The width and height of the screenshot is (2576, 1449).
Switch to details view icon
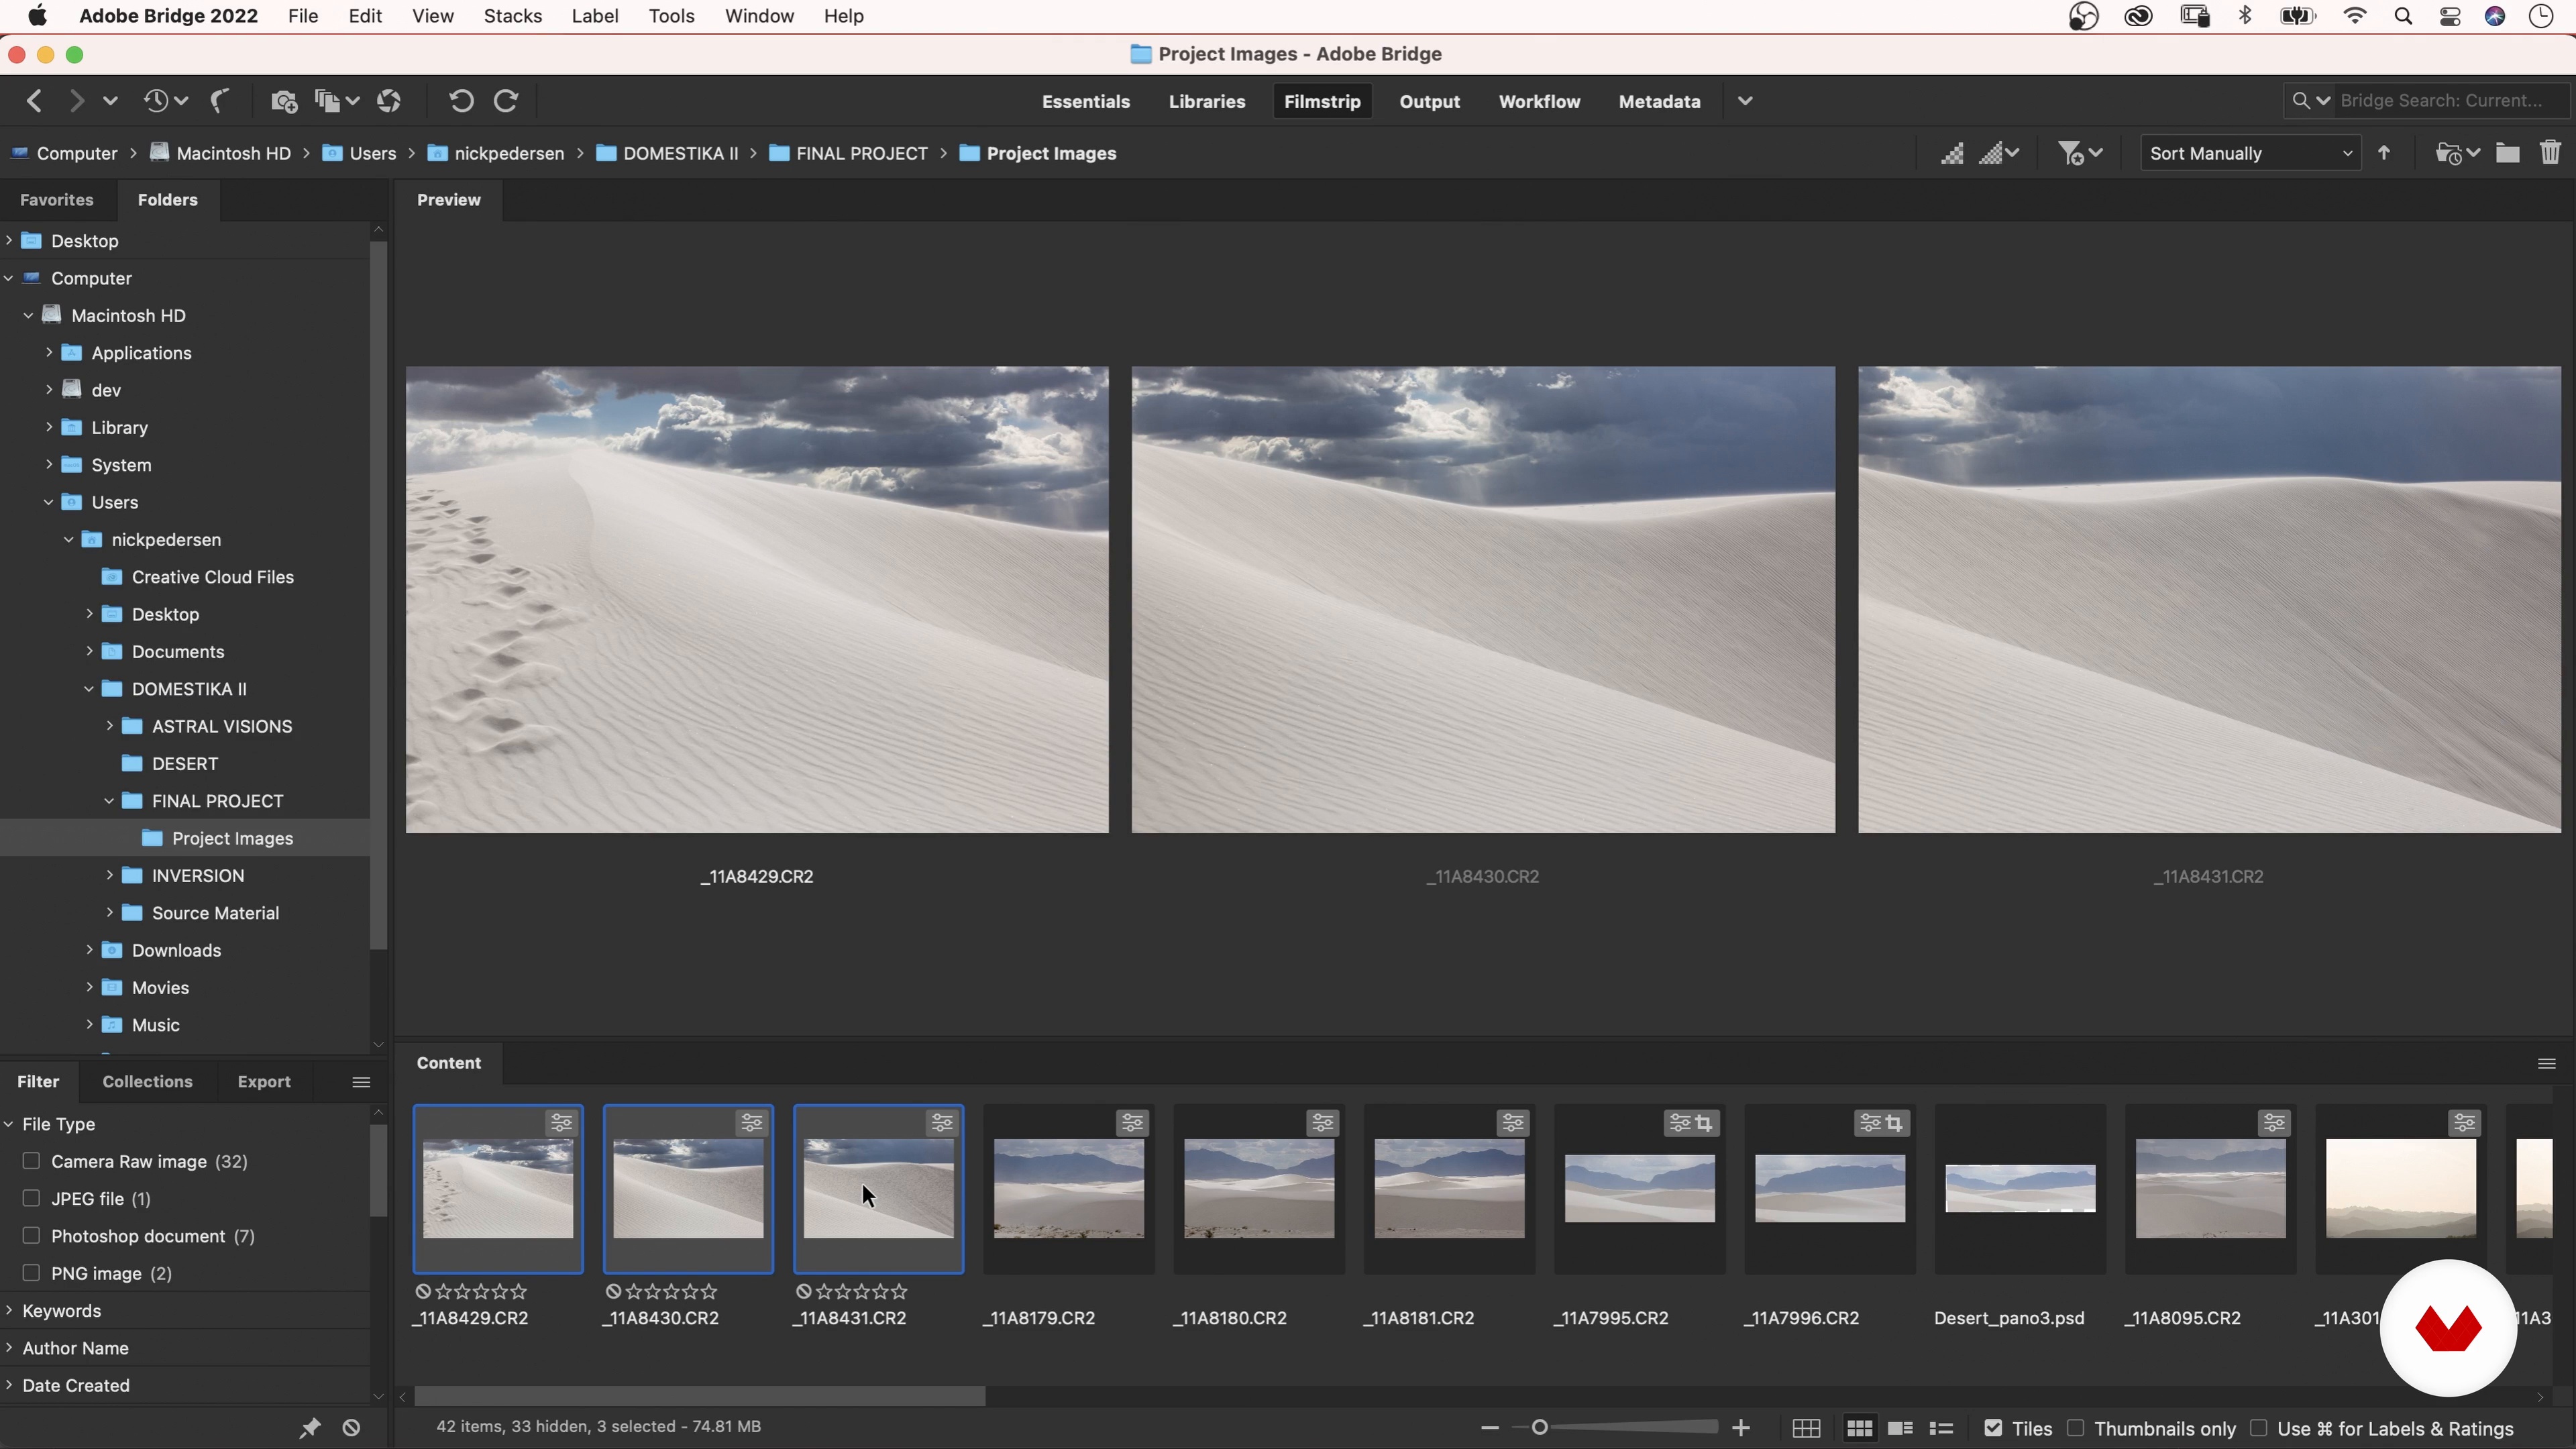(x=1900, y=1429)
